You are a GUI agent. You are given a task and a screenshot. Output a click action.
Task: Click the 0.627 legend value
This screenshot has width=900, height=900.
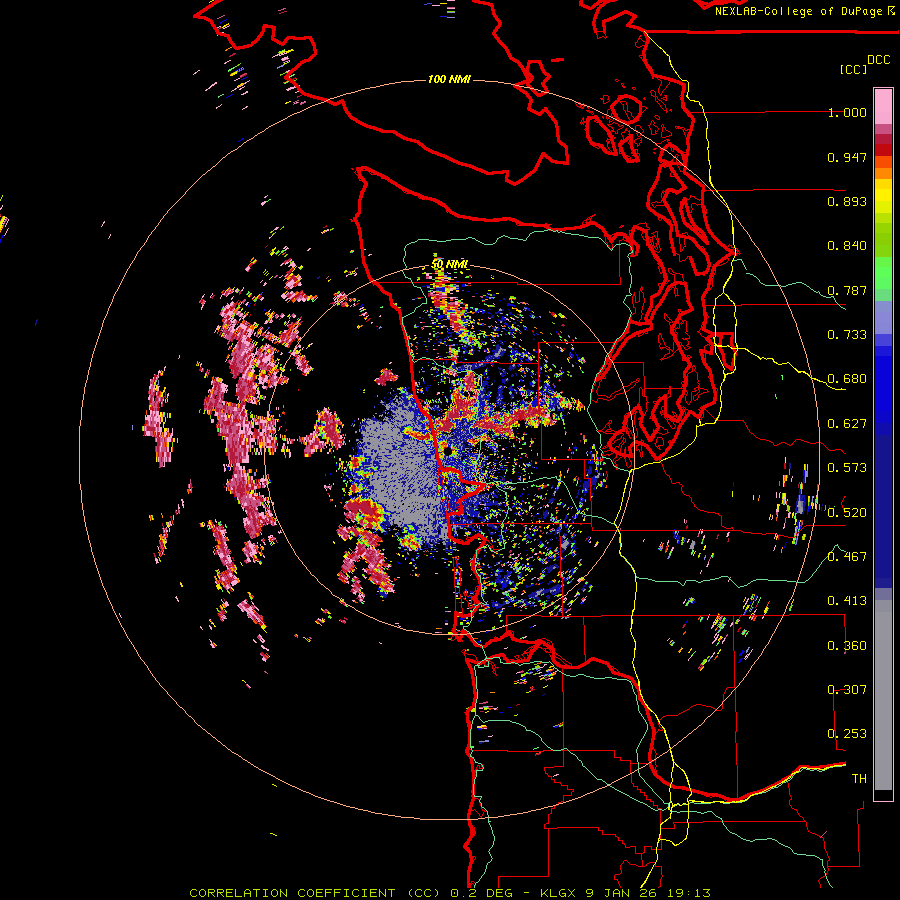[847, 424]
